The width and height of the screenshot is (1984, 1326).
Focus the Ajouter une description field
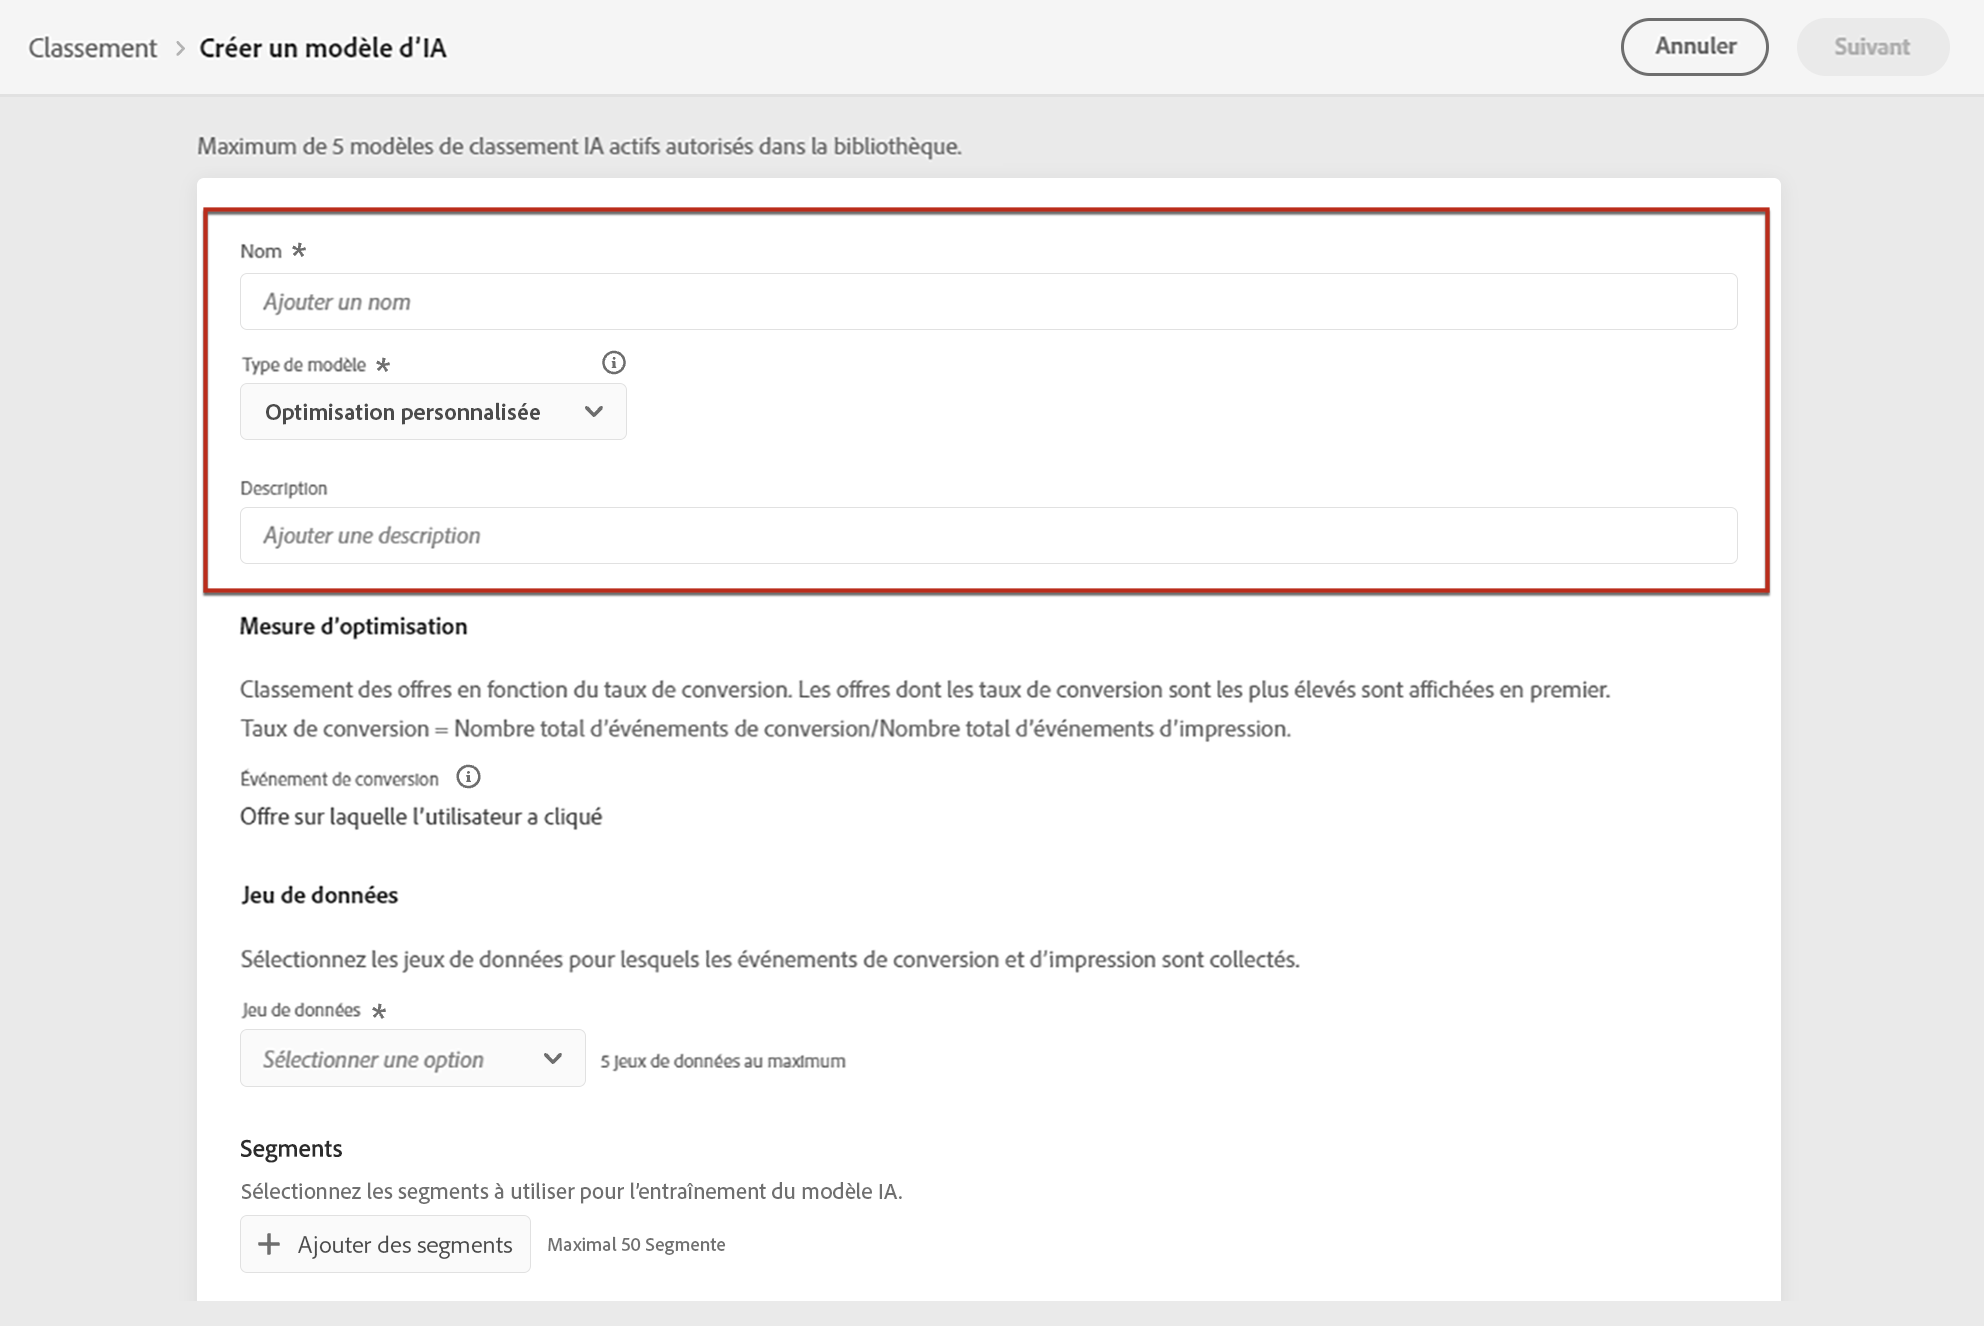[988, 536]
